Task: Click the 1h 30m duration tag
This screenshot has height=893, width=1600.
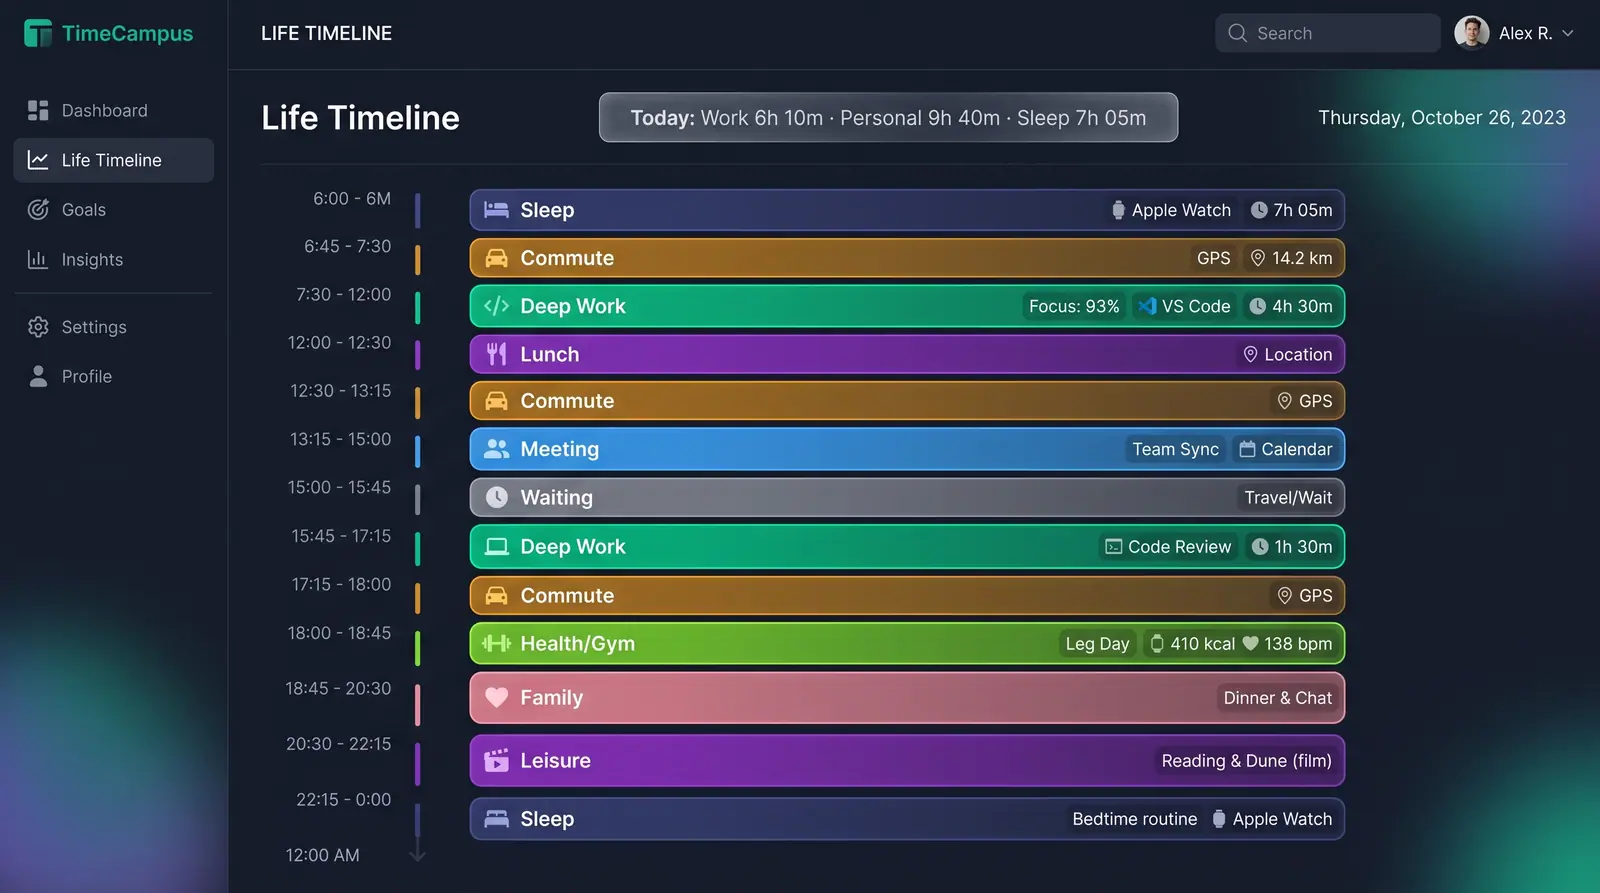Action: tap(1291, 547)
